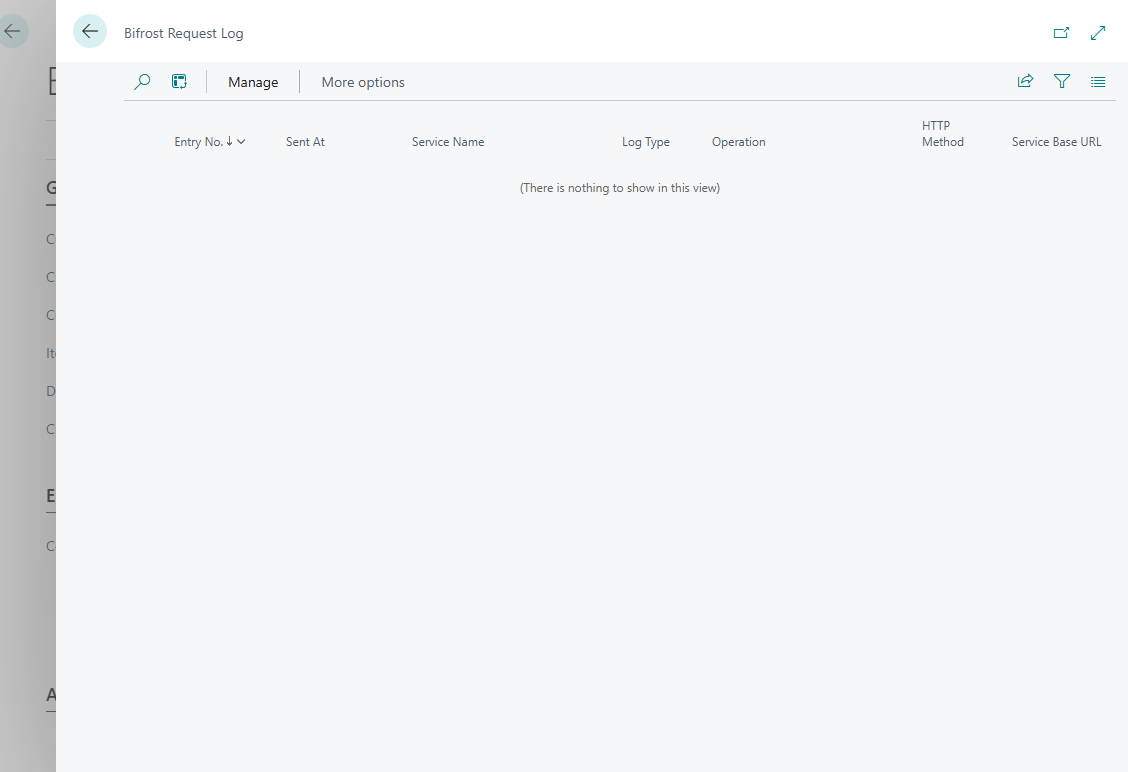Click the Bifrost Request Log page title
Viewport: 1128px width, 772px height.
pyautogui.click(x=183, y=33)
